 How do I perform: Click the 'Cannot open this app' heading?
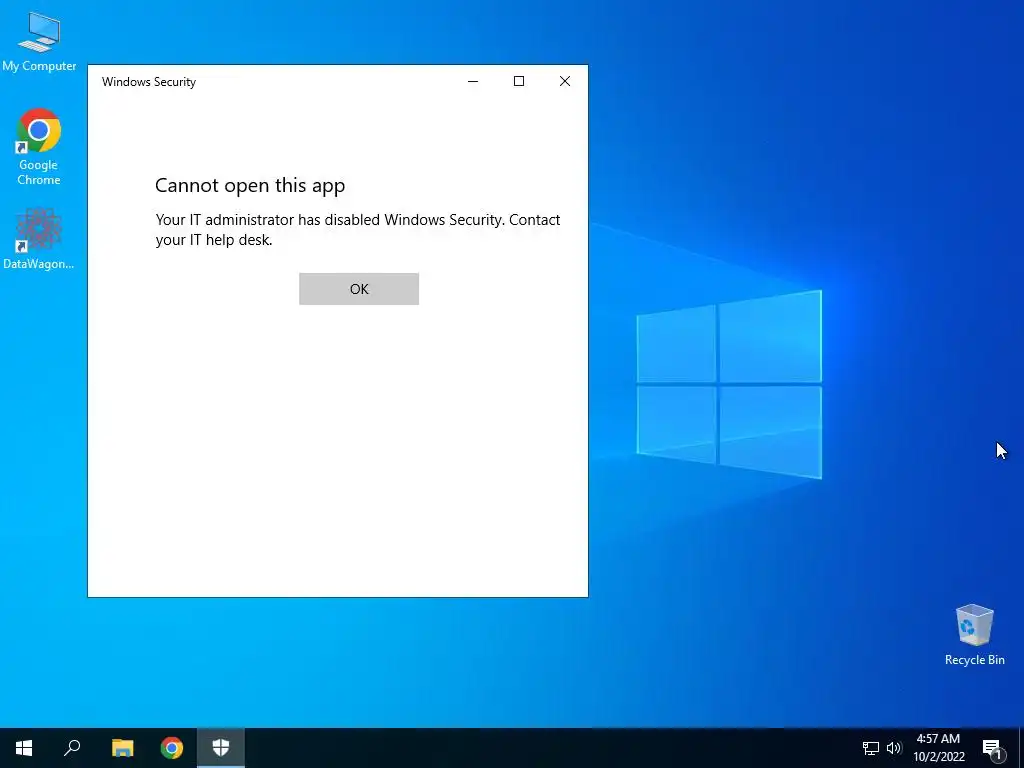pyautogui.click(x=250, y=185)
